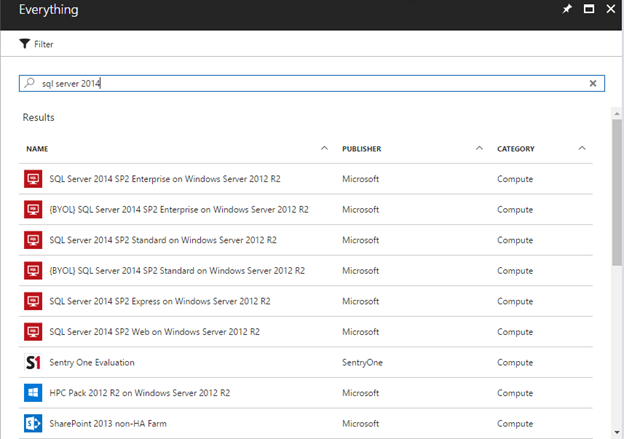Click the SQL Server 2014 SP2 Web icon
Viewport: 624px width, 439px height.
32,332
